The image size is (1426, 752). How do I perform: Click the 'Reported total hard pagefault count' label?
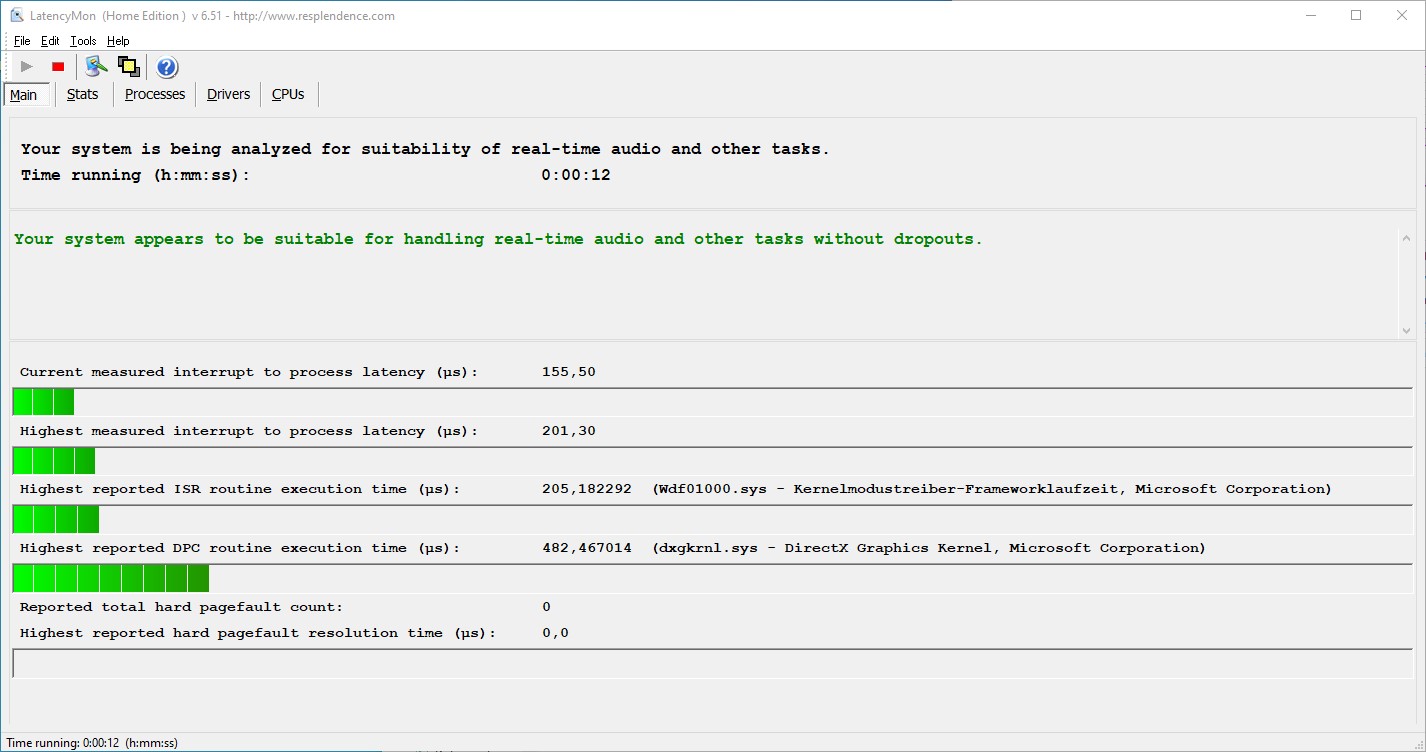[x=181, y=607]
